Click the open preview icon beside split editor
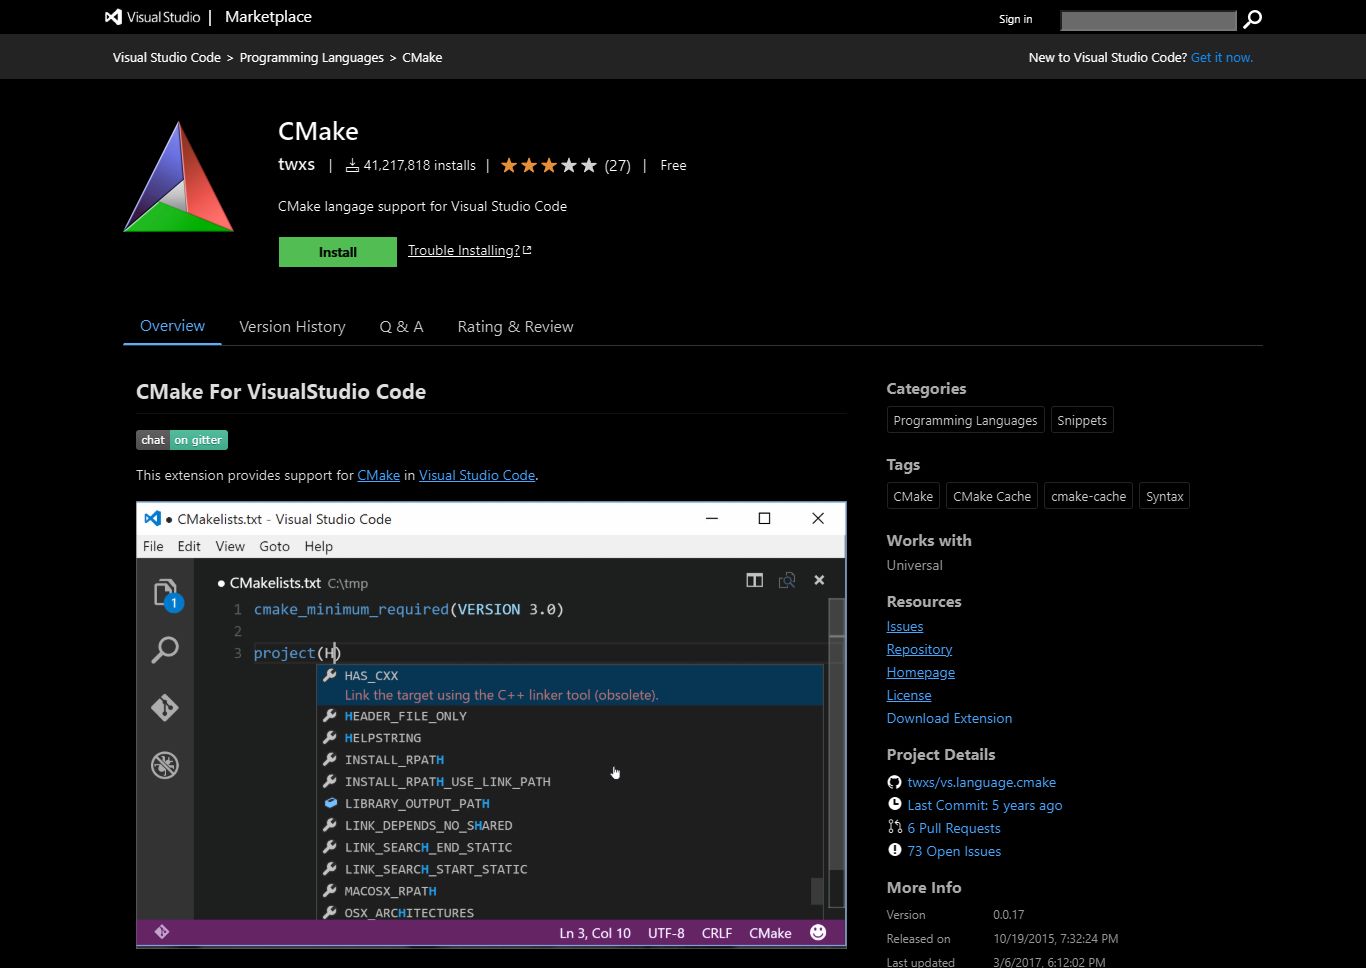This screenshot has height=968, width=1366. [787, 580]
